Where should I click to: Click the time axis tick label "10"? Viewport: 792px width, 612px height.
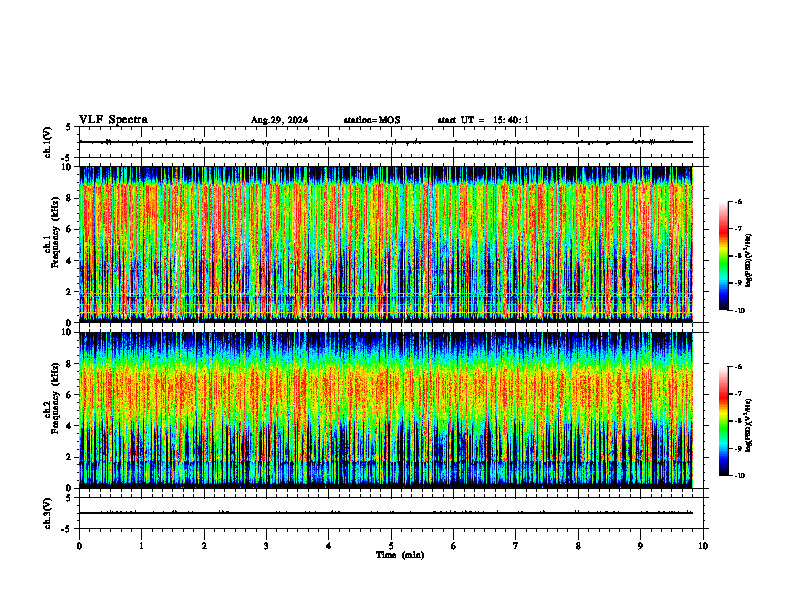click(703, 546)
